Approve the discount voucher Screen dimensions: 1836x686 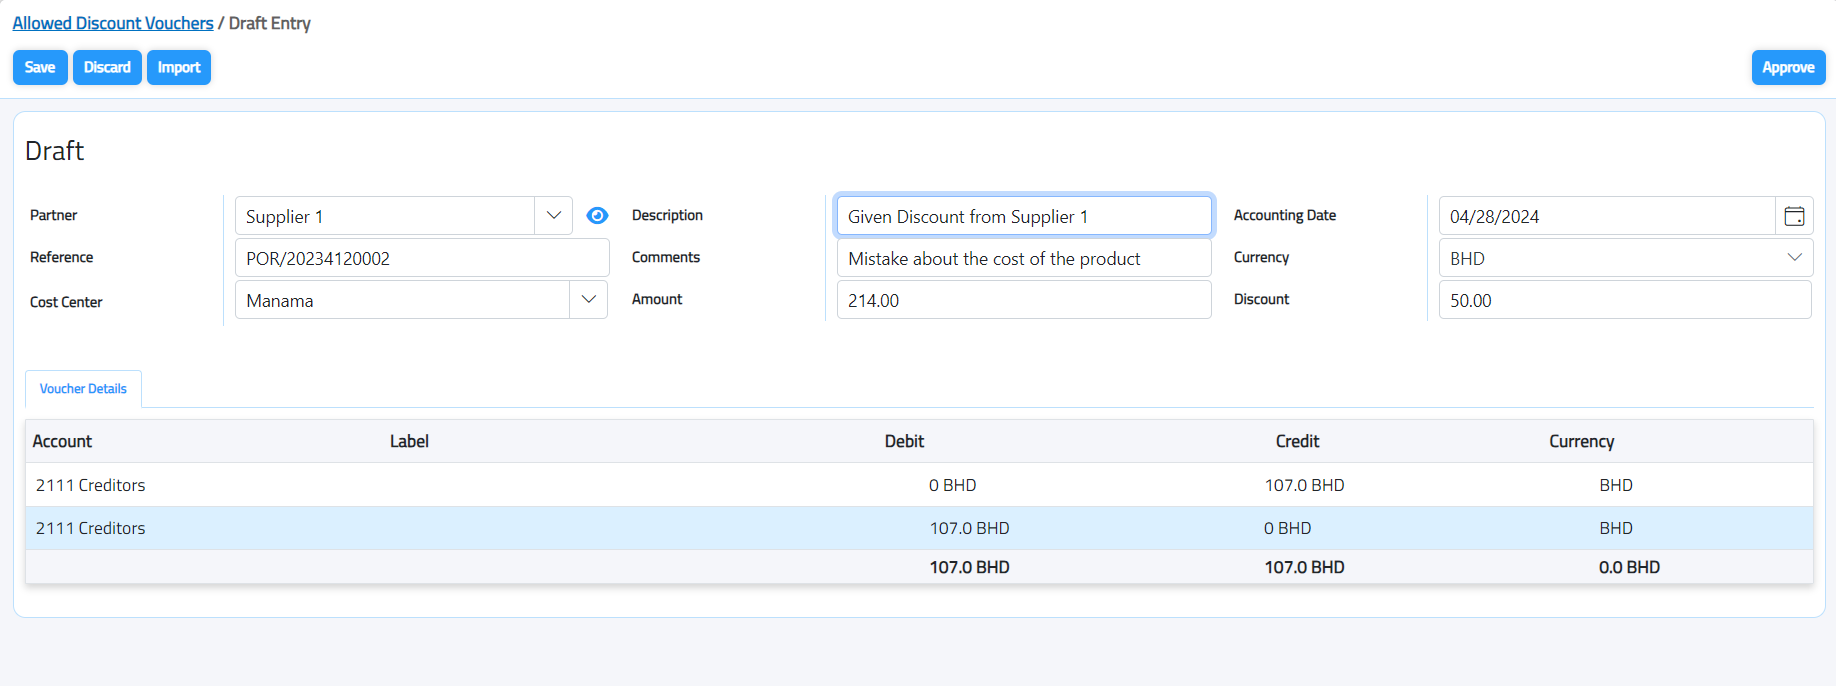[1787, 68]
